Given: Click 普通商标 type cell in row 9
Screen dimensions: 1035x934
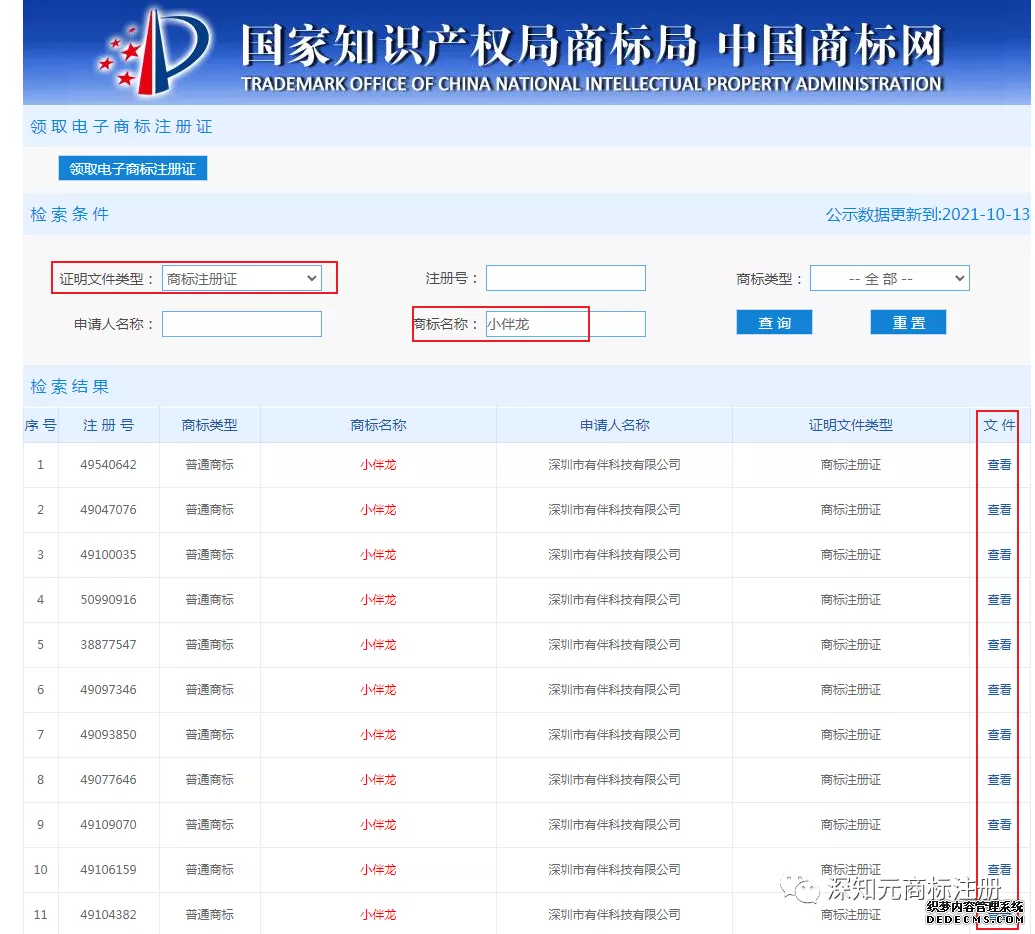Looking at the screenshot, I should click(209, 824).
